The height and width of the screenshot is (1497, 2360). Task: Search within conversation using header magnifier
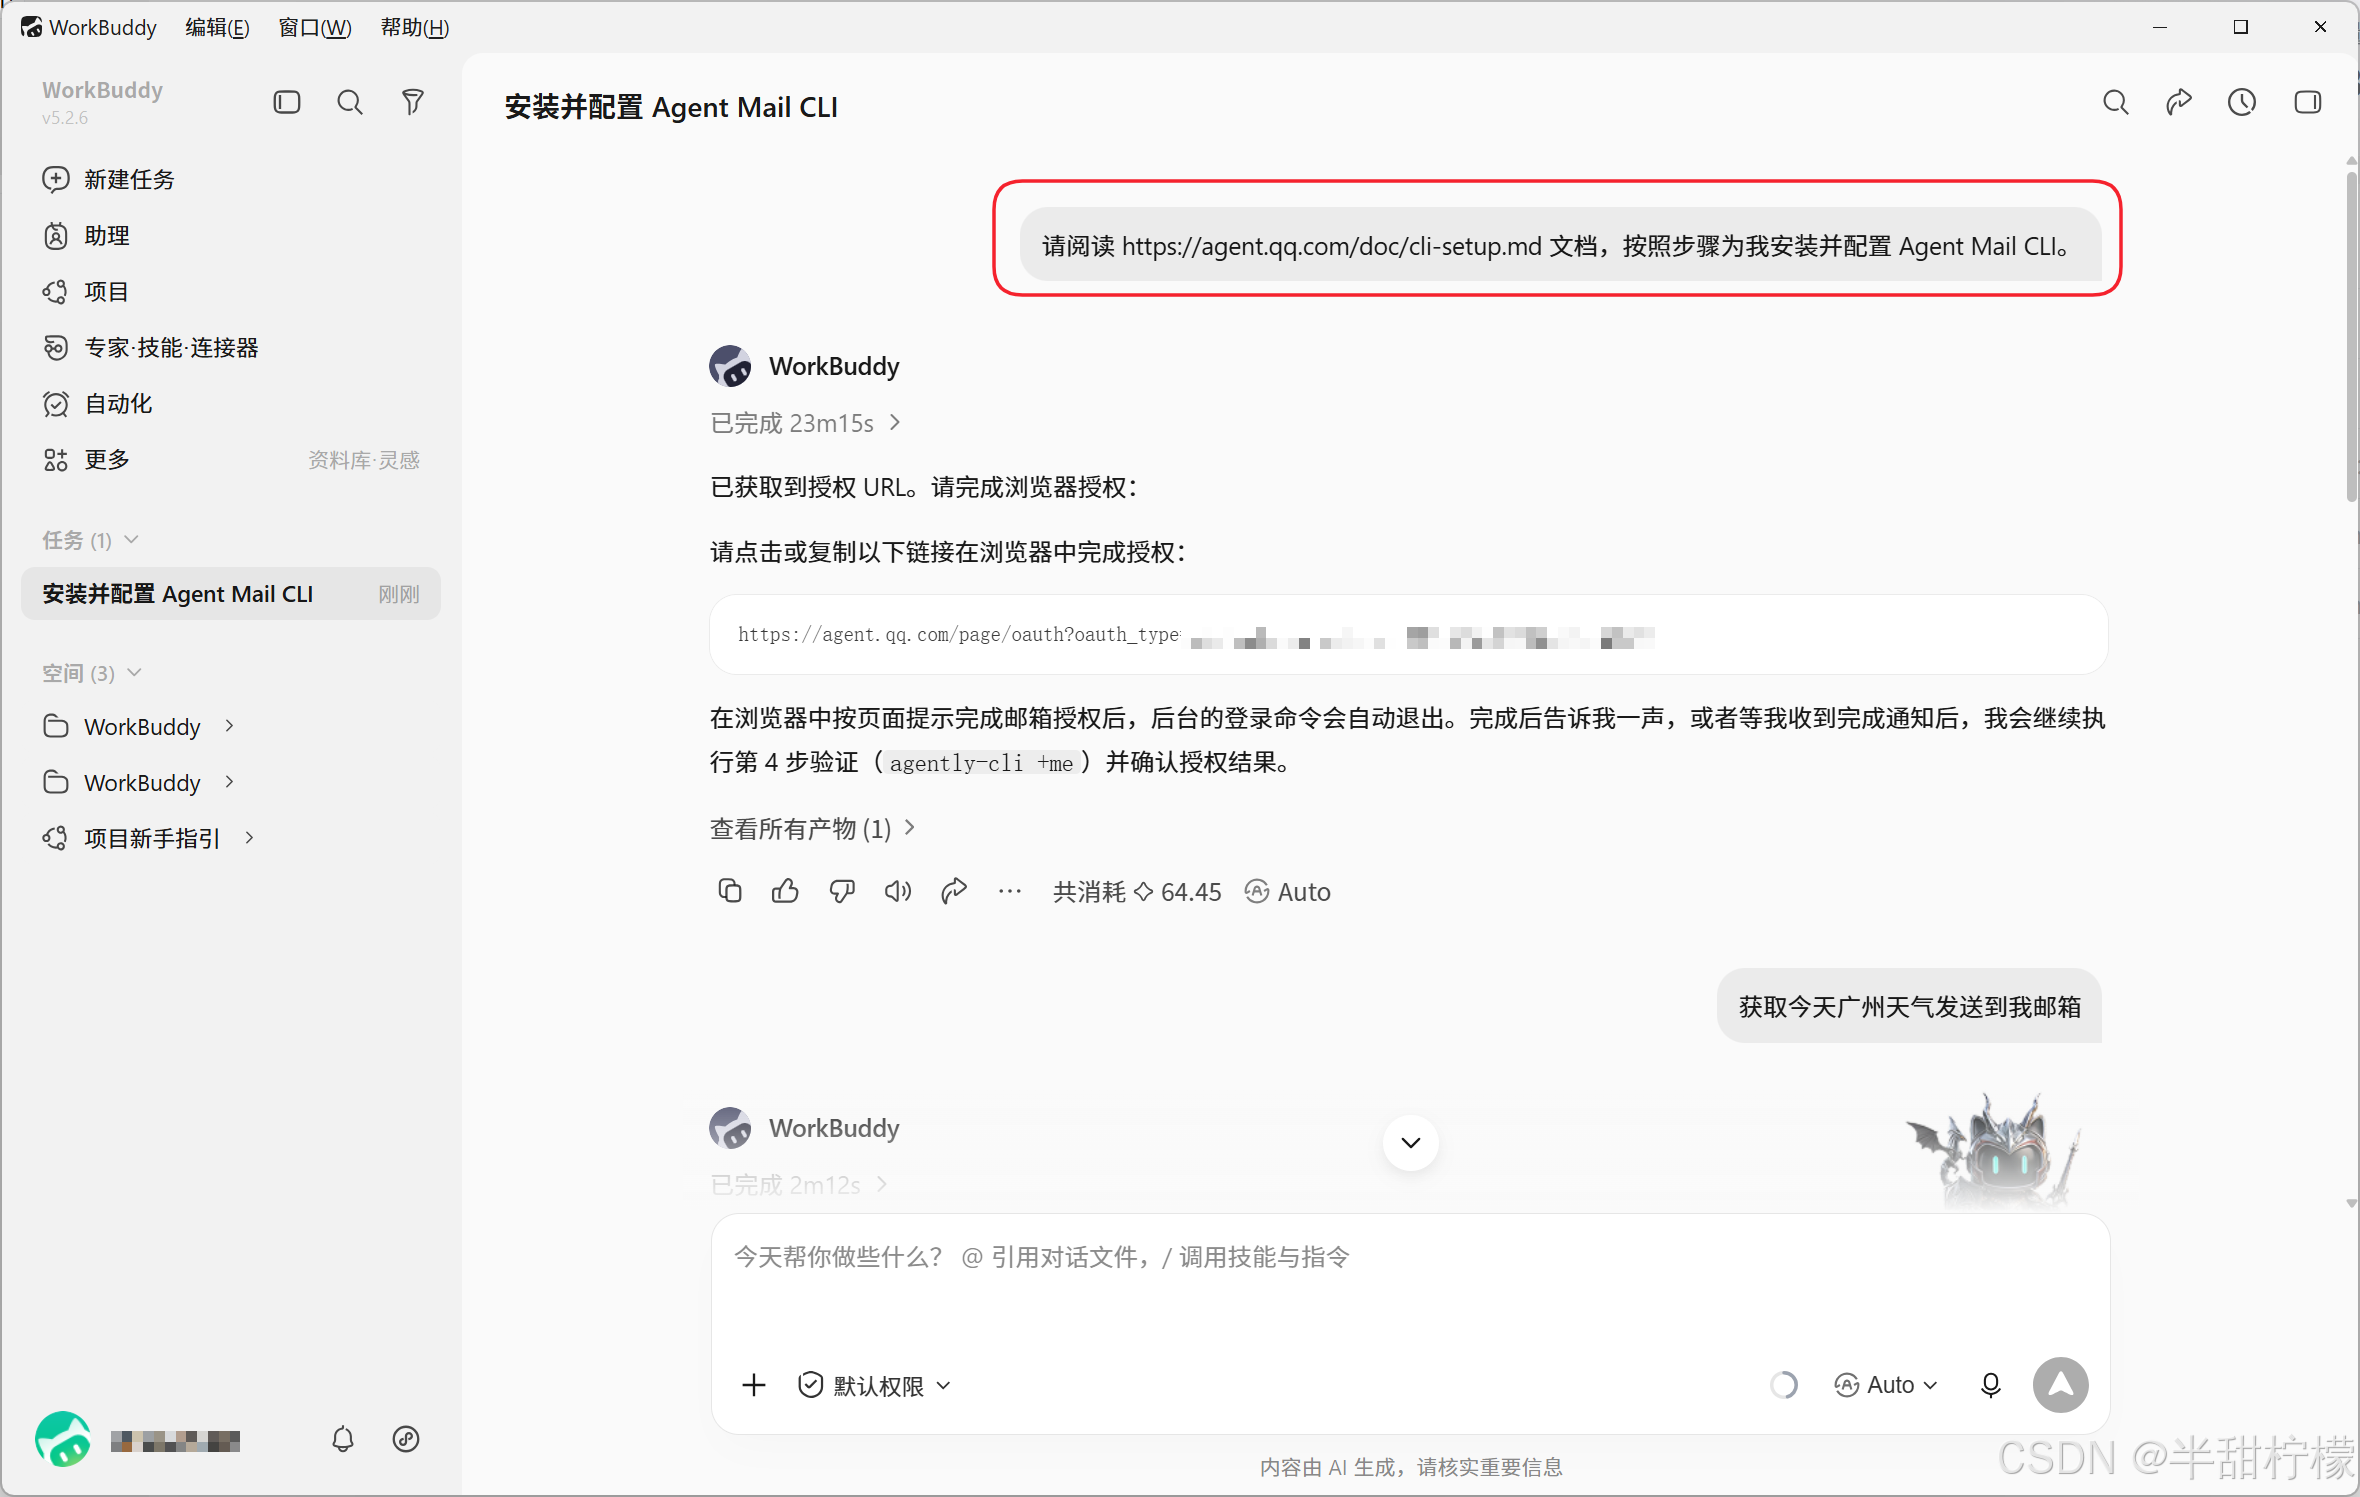click(2115, 102)
